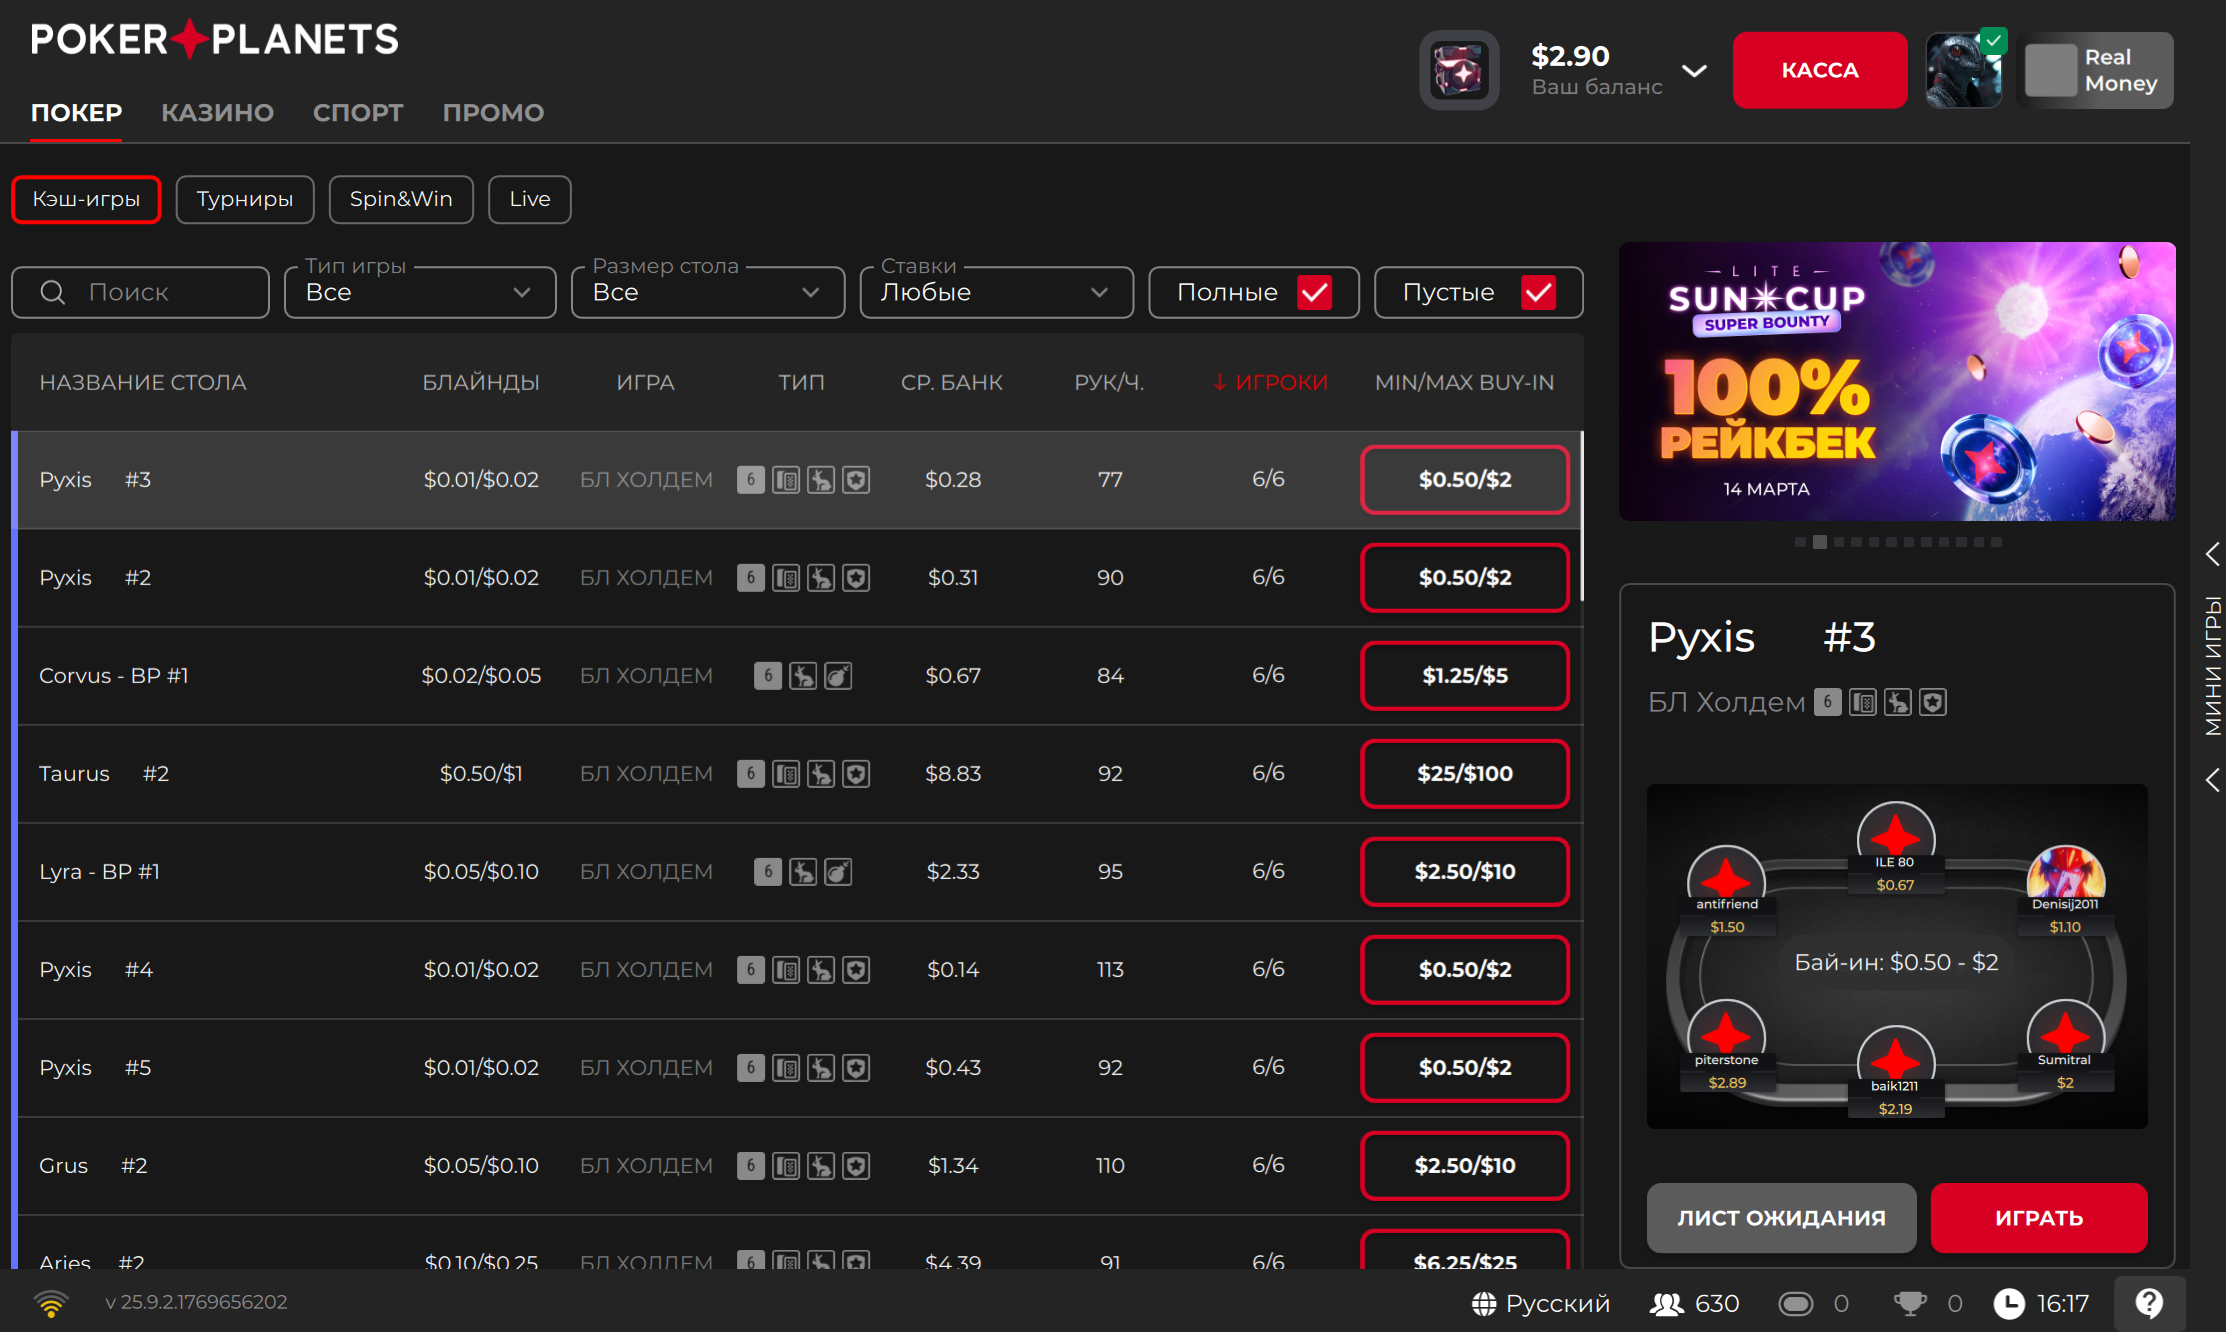Screen dimensions: 2226x1332
Task: Toggle the Real Money mode switch
Action: point(2051,71)
